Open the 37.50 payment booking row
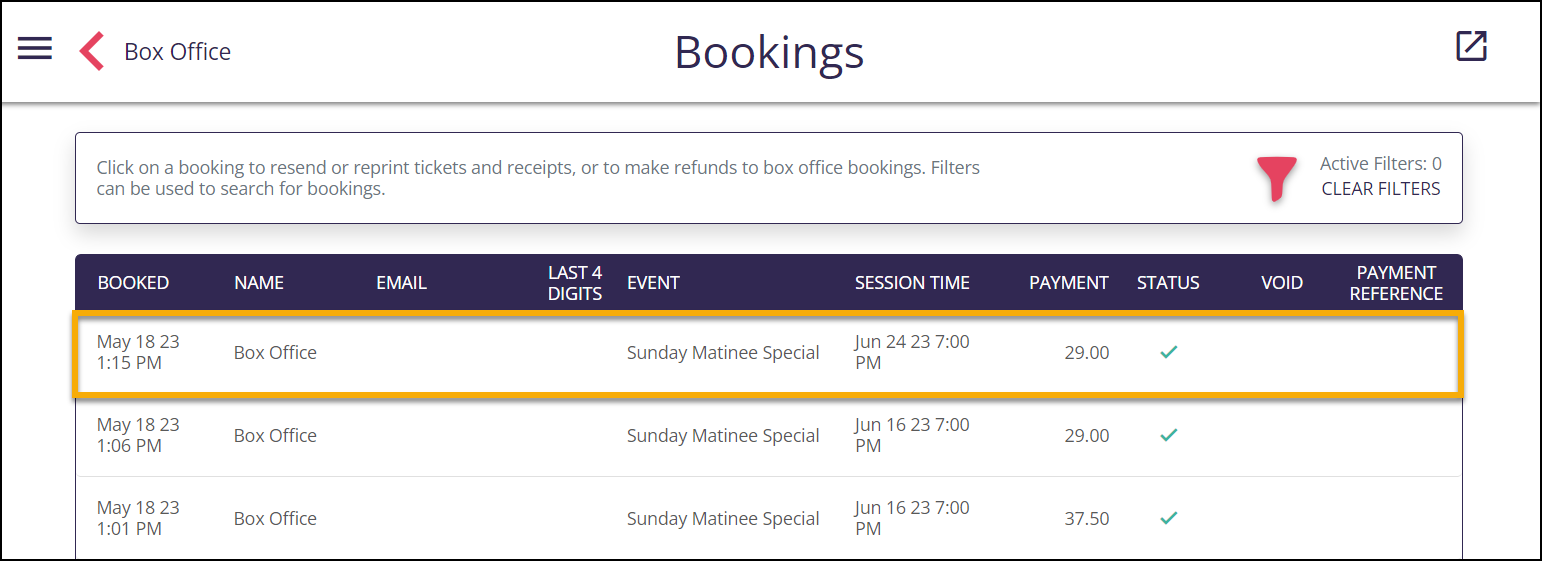The height and width of the screenshot is (561, 1542). pyautogui.click(x=769, y=518)
